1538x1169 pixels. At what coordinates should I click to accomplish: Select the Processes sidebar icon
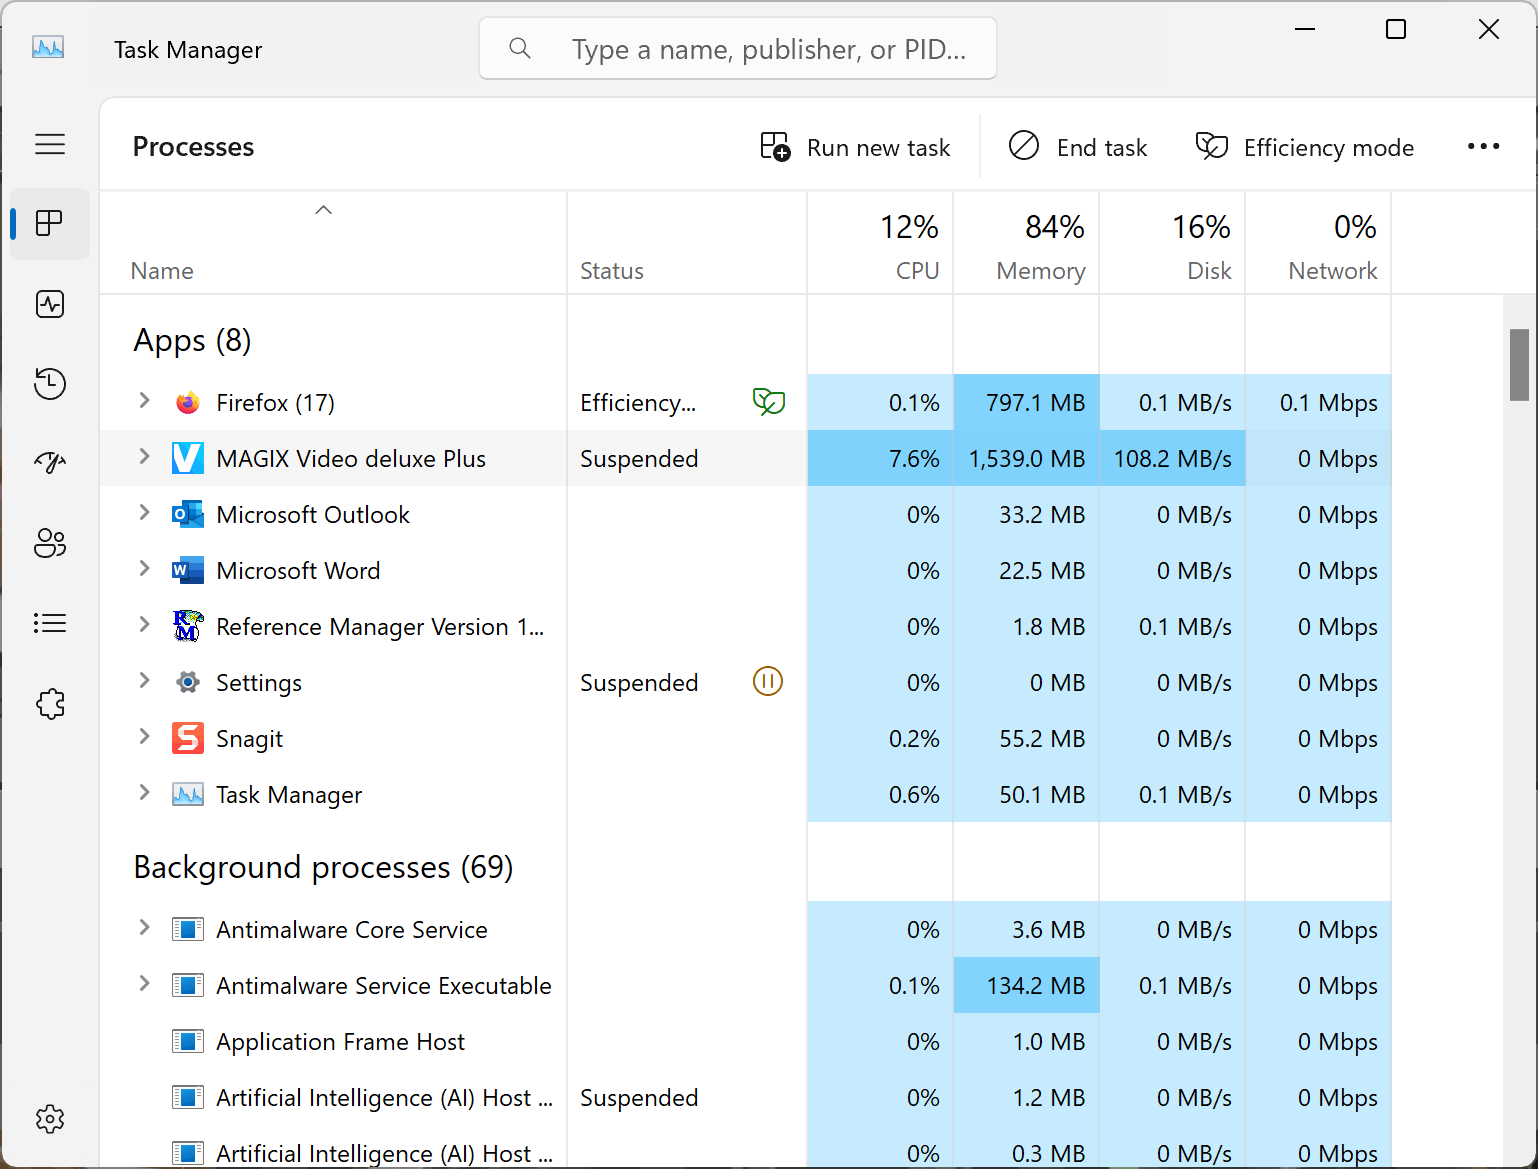coord(50,223)
